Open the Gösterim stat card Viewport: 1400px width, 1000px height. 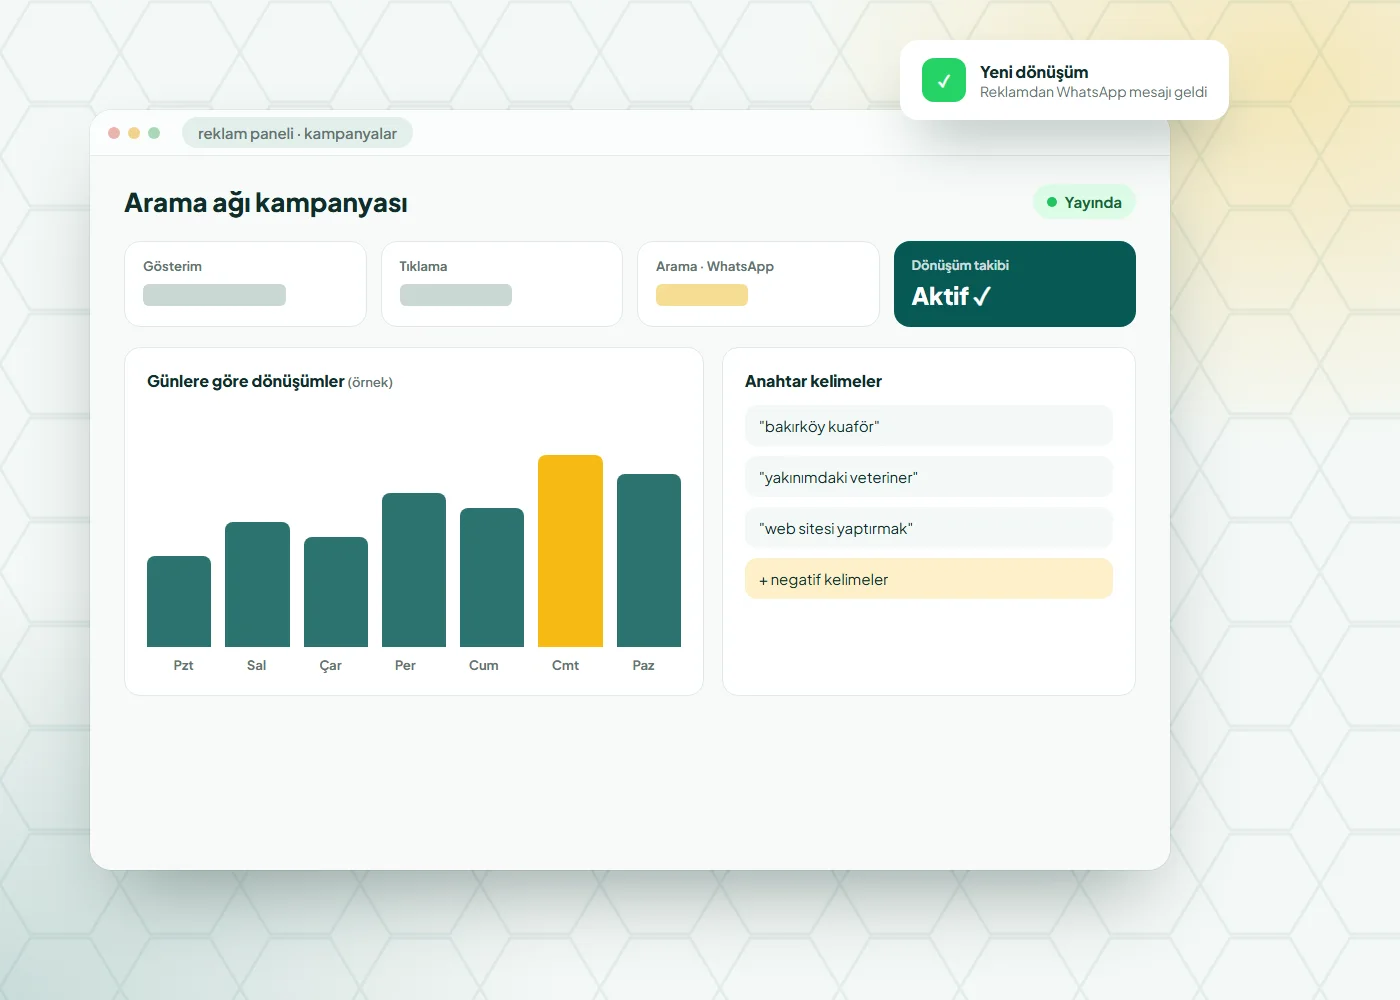pyautogui.click(x=245, y=284)
